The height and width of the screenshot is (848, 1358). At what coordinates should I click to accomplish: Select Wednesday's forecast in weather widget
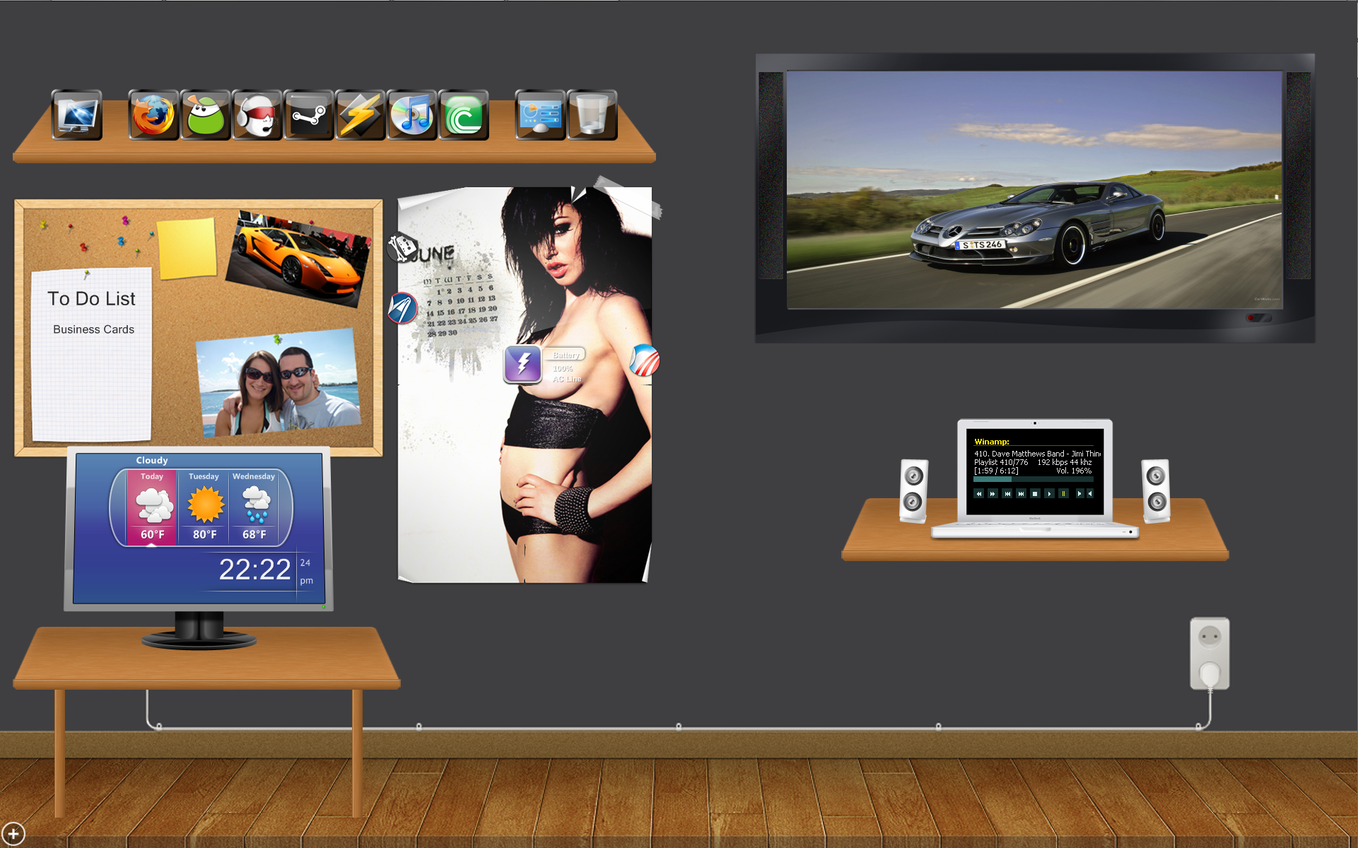coord(255,507)
